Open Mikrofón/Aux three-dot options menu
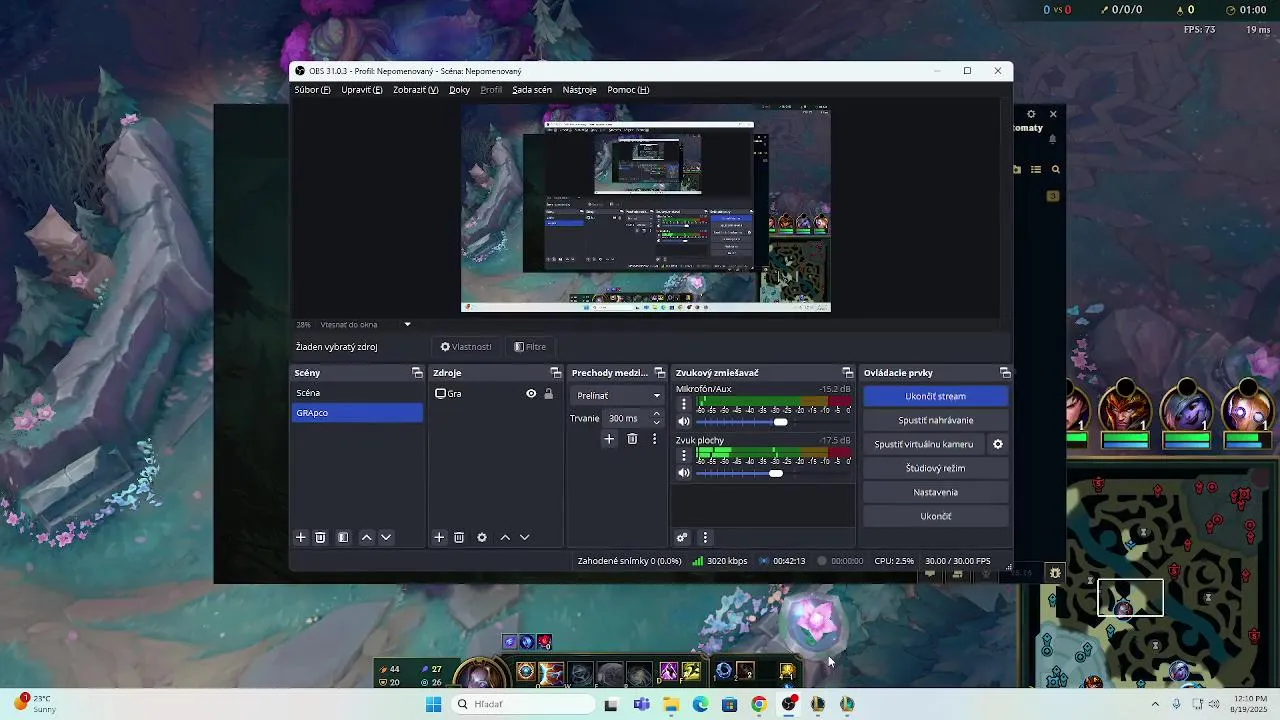This screenshot has height=720, width=1280. [x=684, y=405]
